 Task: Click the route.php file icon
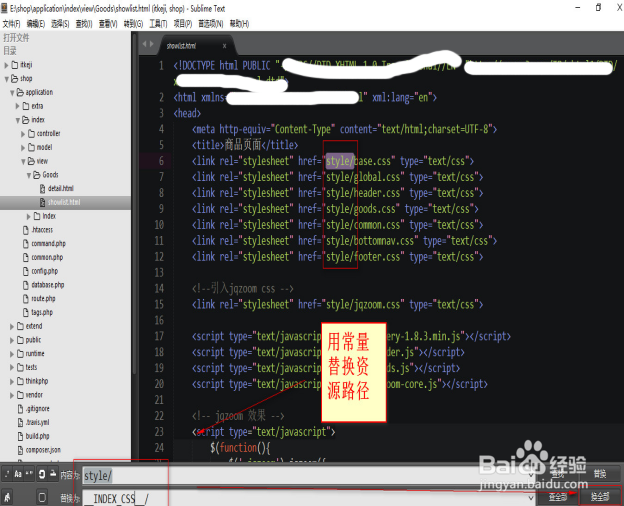[26, 299]
